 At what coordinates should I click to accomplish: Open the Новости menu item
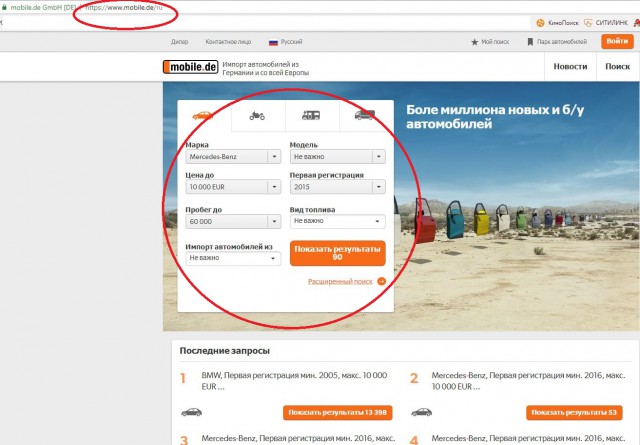click(x=570, y=67)
